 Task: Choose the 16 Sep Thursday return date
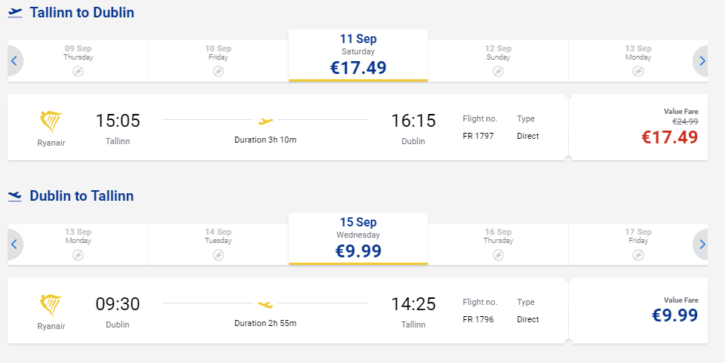pos(498,244)
